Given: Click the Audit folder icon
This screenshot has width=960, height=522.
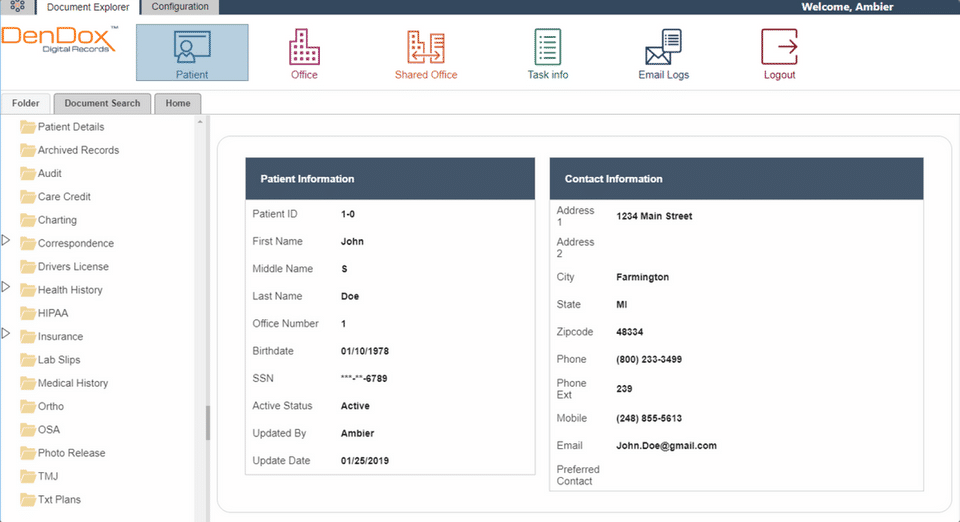Looking at the screenshot, I should [x=28, y=173].
